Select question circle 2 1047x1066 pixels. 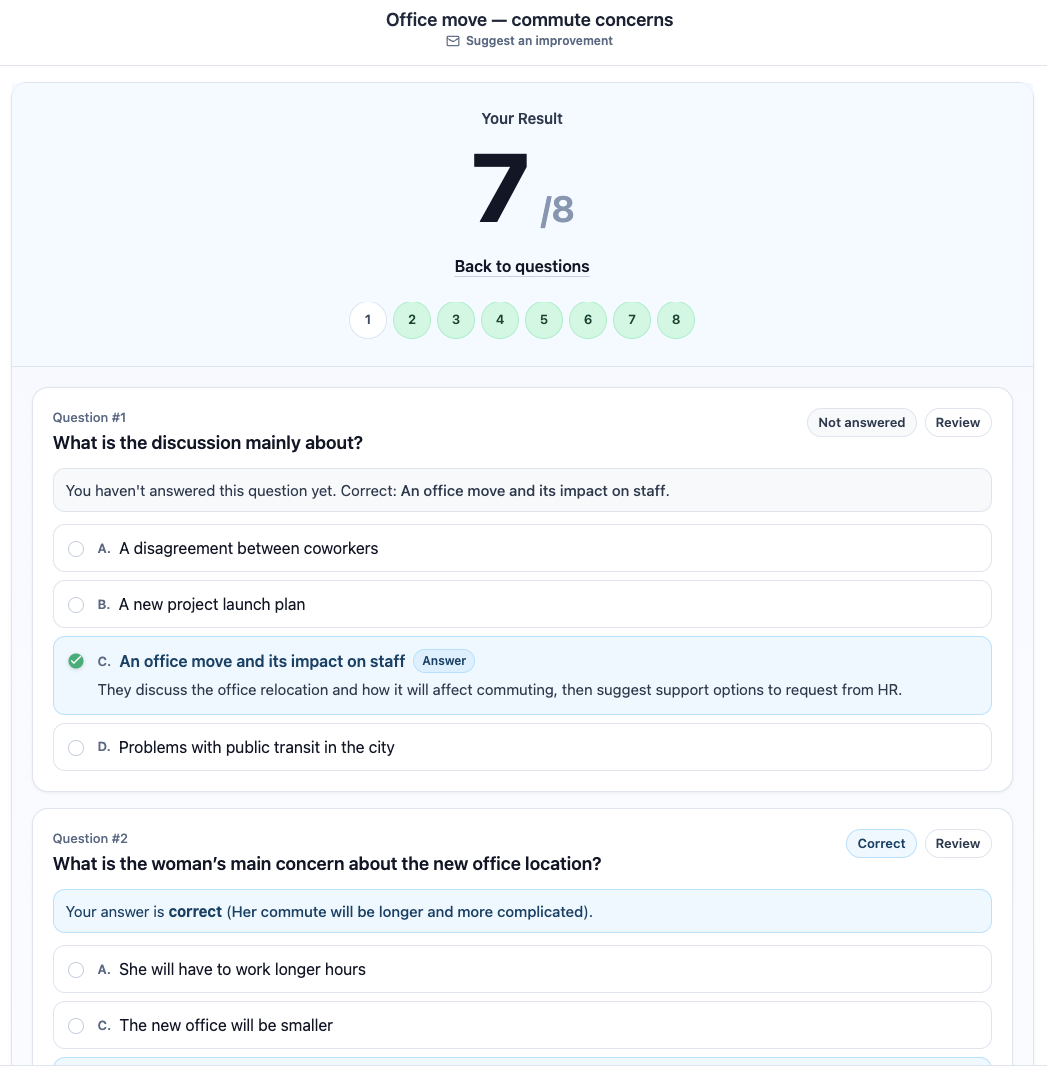[x=412, y=319]
